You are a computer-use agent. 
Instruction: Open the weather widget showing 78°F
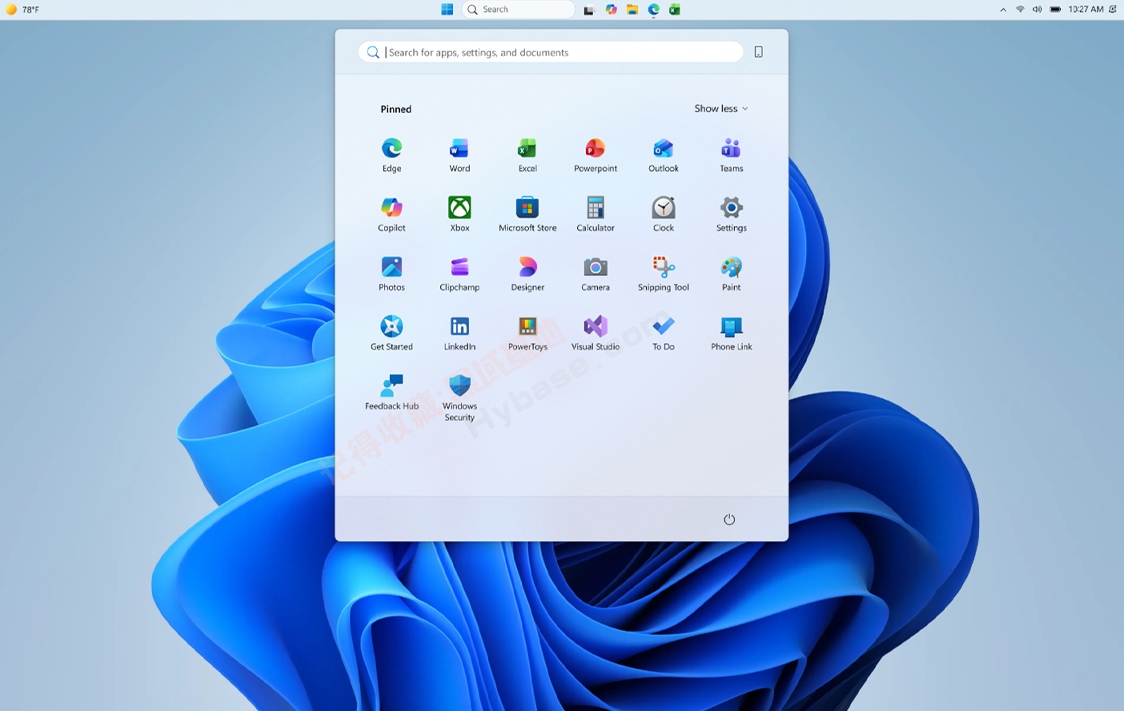(22, 9)
